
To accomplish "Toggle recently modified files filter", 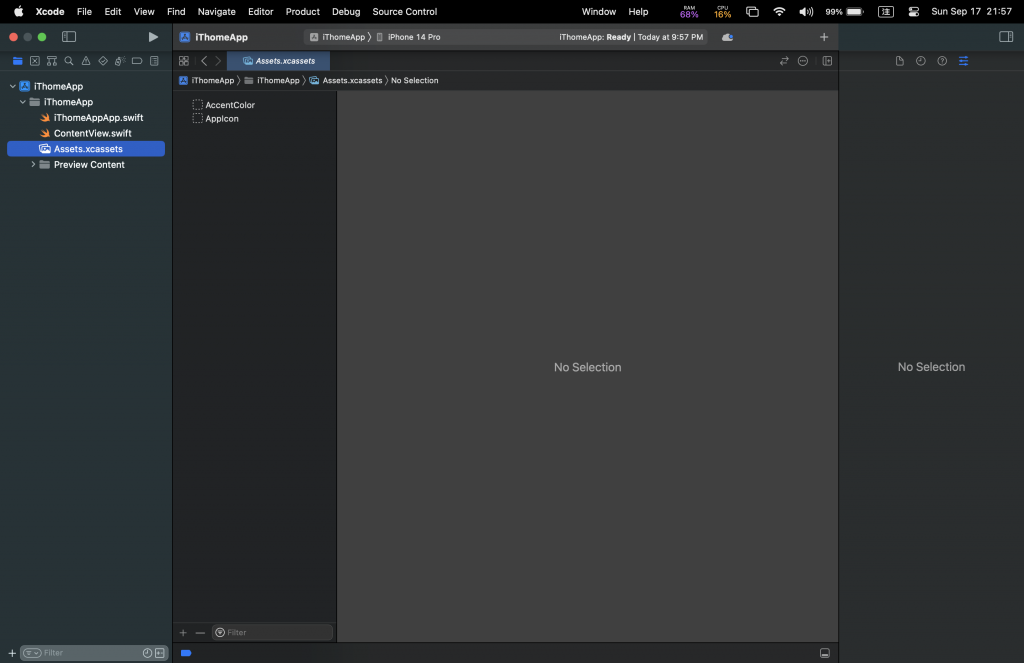I will click(147, 653).
